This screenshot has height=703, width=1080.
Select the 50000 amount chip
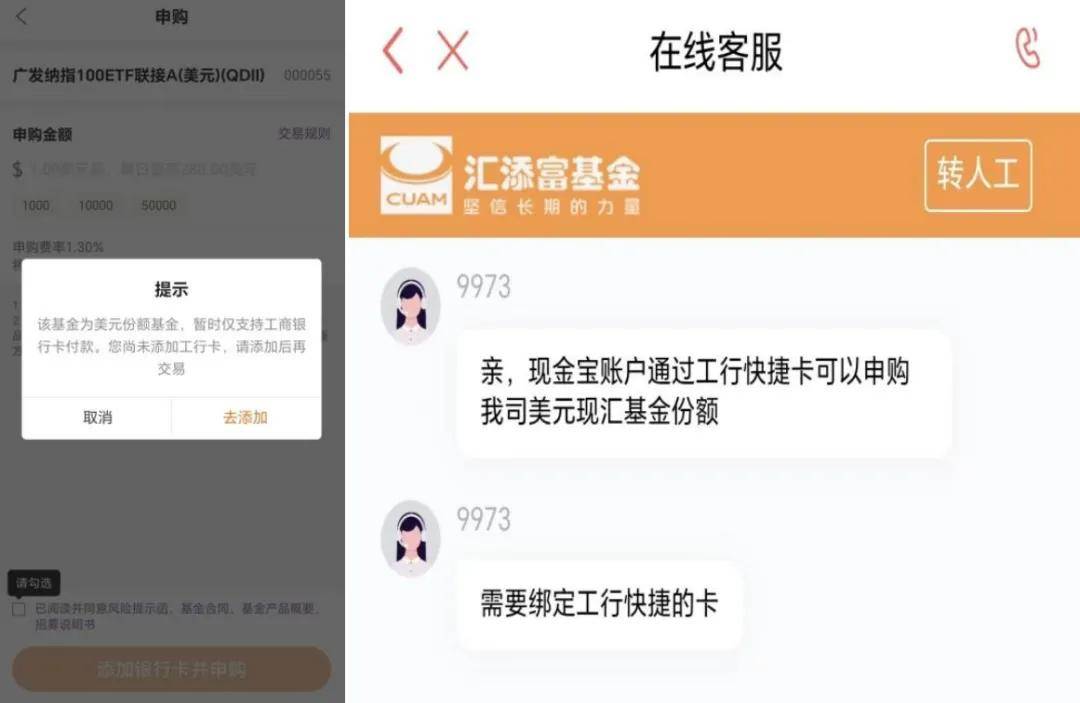click(158, 205)
